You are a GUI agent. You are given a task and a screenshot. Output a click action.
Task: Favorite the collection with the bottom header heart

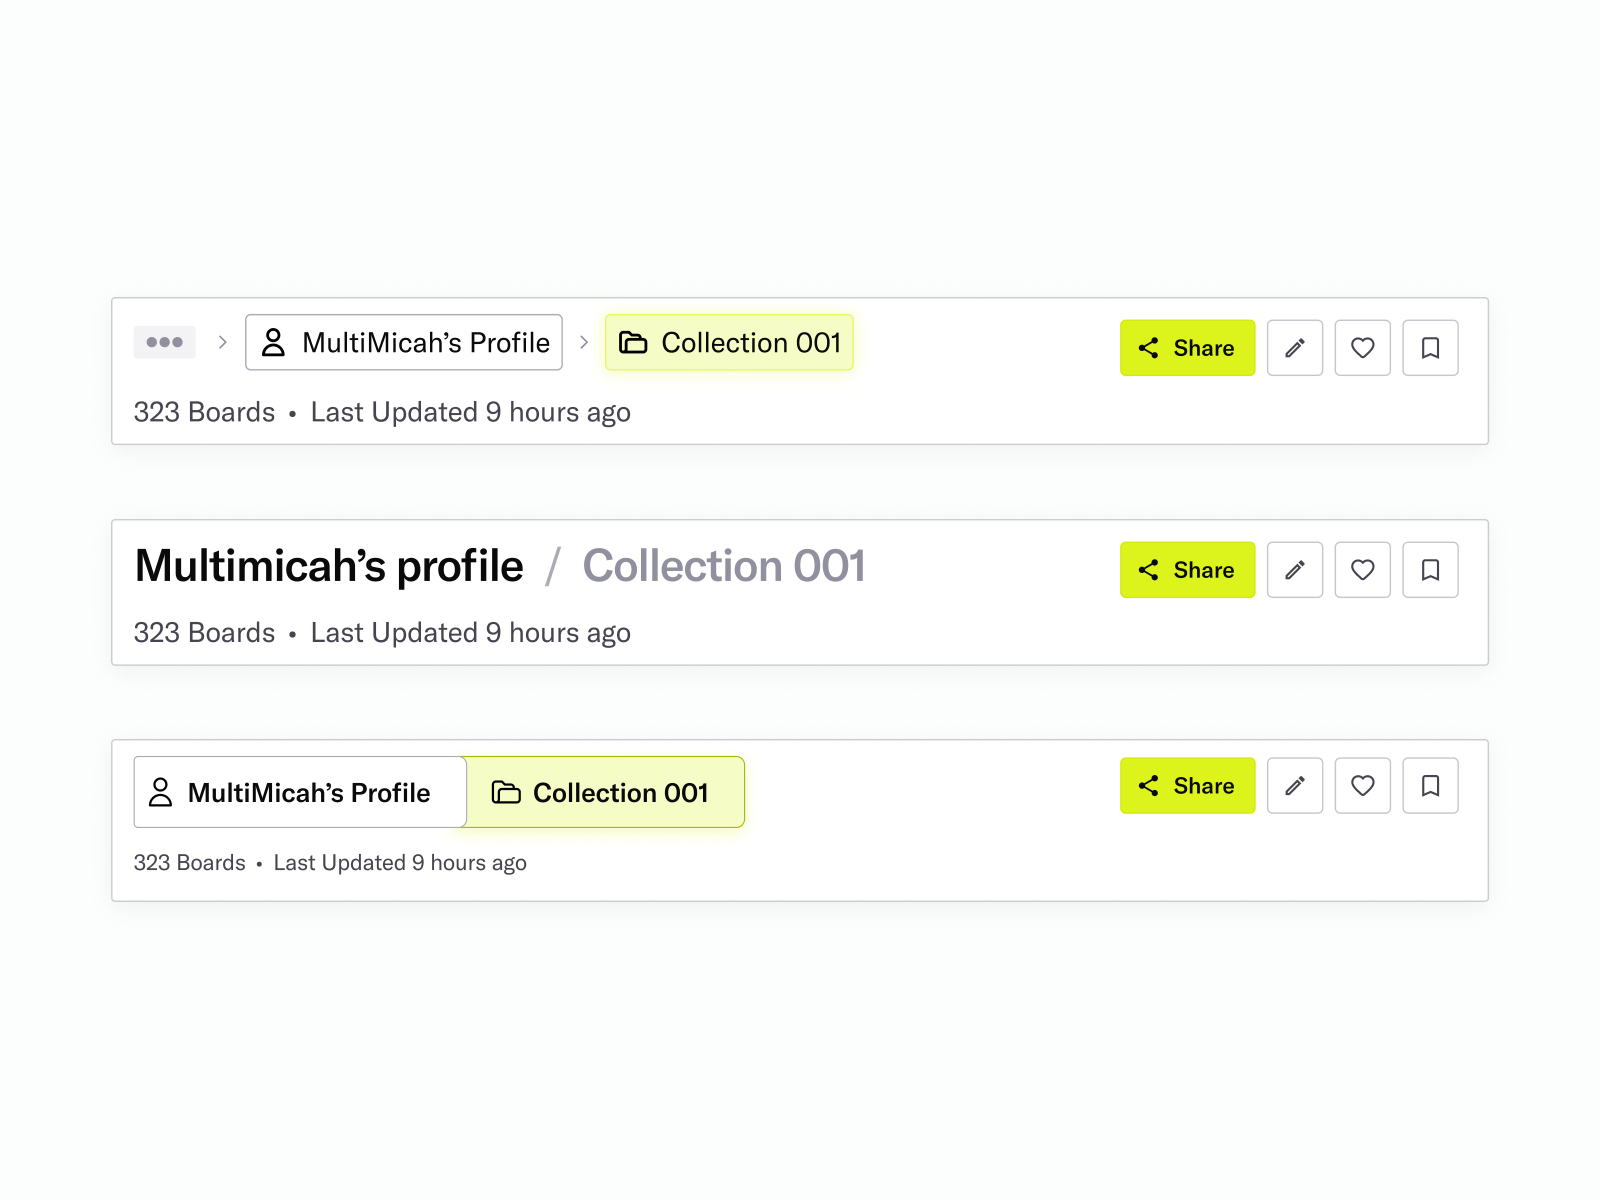pyautogui.click(x=1362, y=786)
